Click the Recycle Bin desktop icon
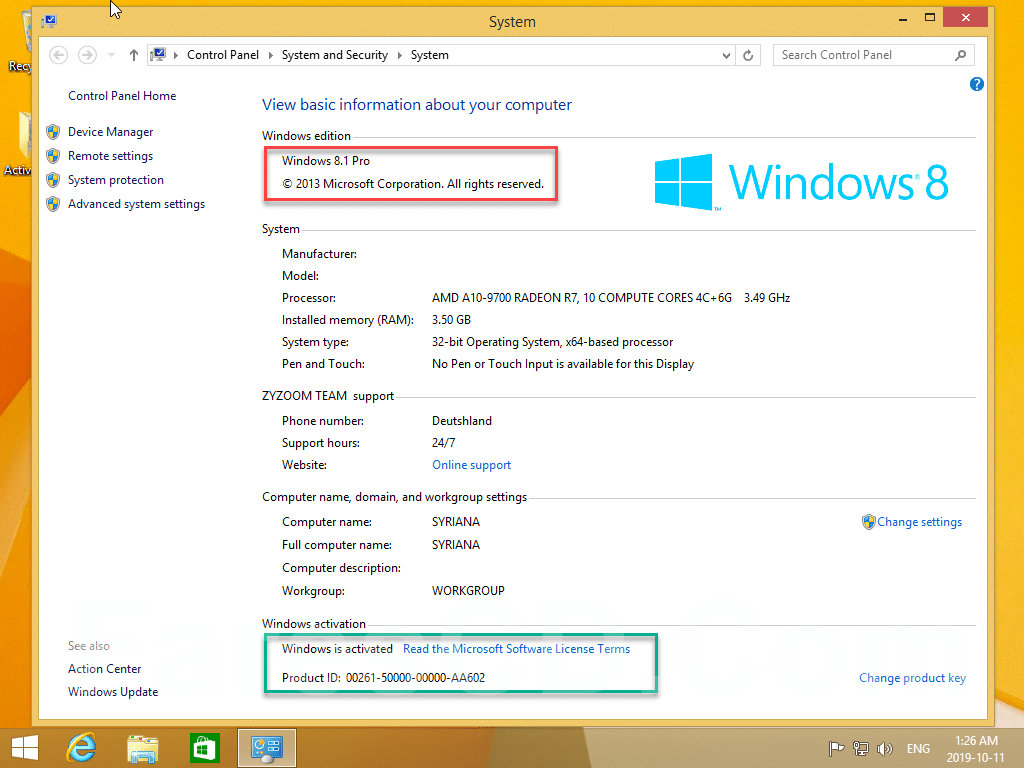Image resolution: width=1024 pixels, height=768 pixels. [20, 40]
